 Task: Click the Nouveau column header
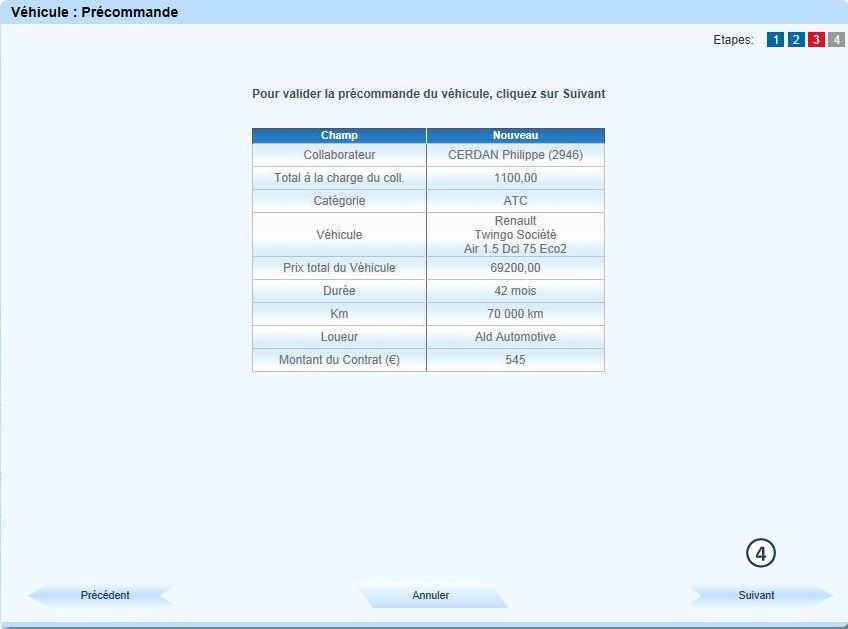[x=515, y=135]
